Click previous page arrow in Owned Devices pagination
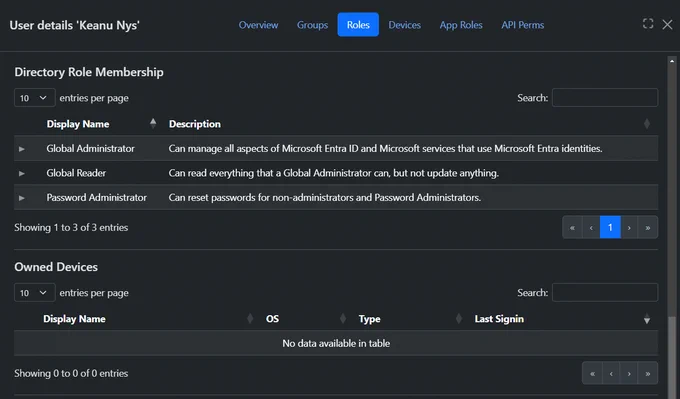The height and width of the screenshot is (399, 680). coord(611,373)
